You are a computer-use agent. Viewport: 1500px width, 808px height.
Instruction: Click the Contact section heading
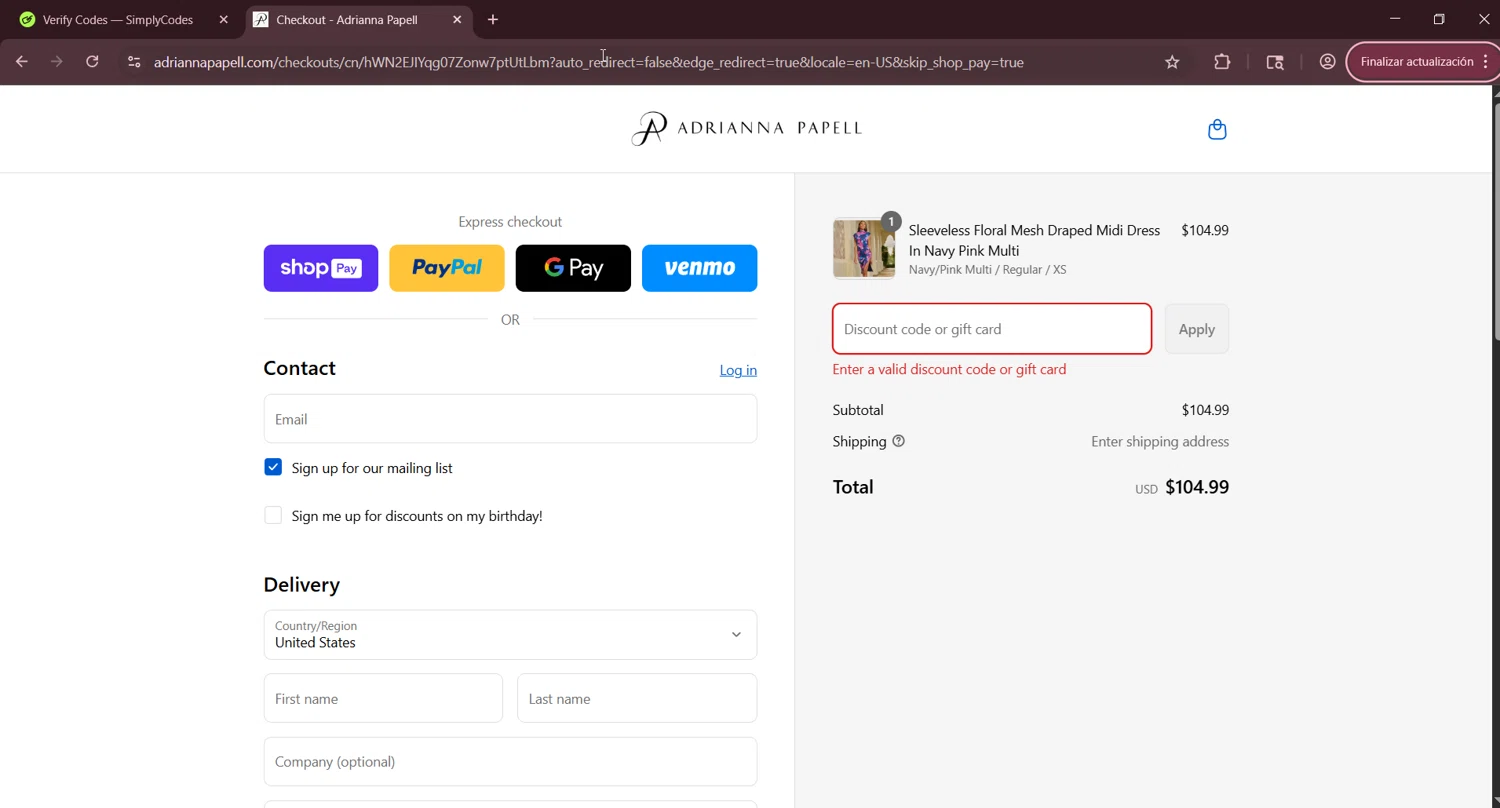point(299,368)
